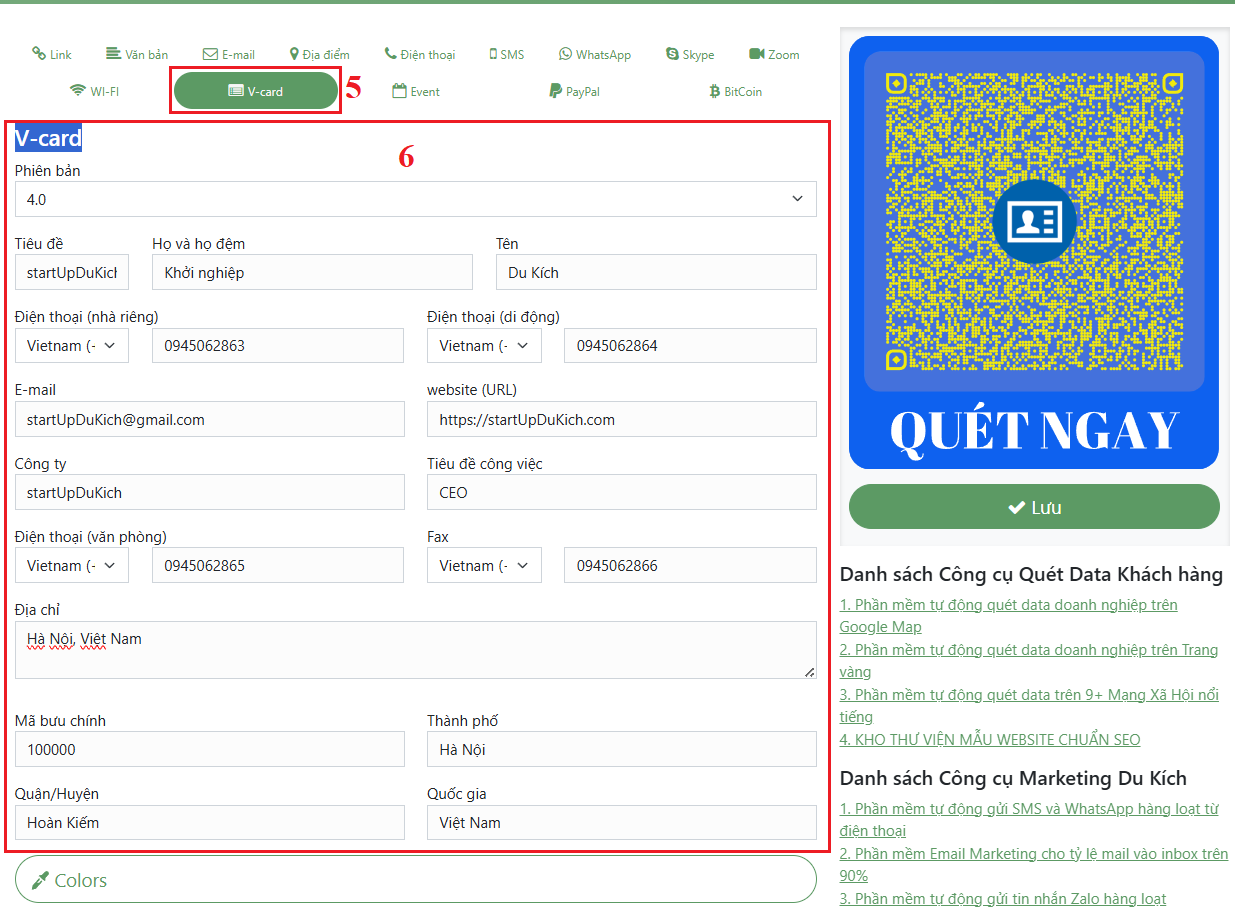Click the contact card icon in QR center

(1034, 222)
